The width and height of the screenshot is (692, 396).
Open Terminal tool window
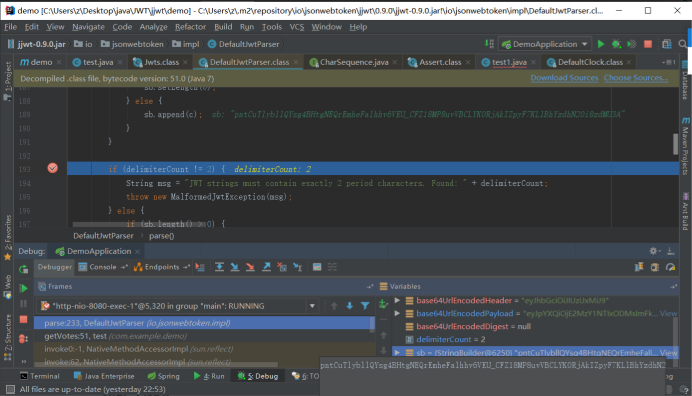coord(39,376)
